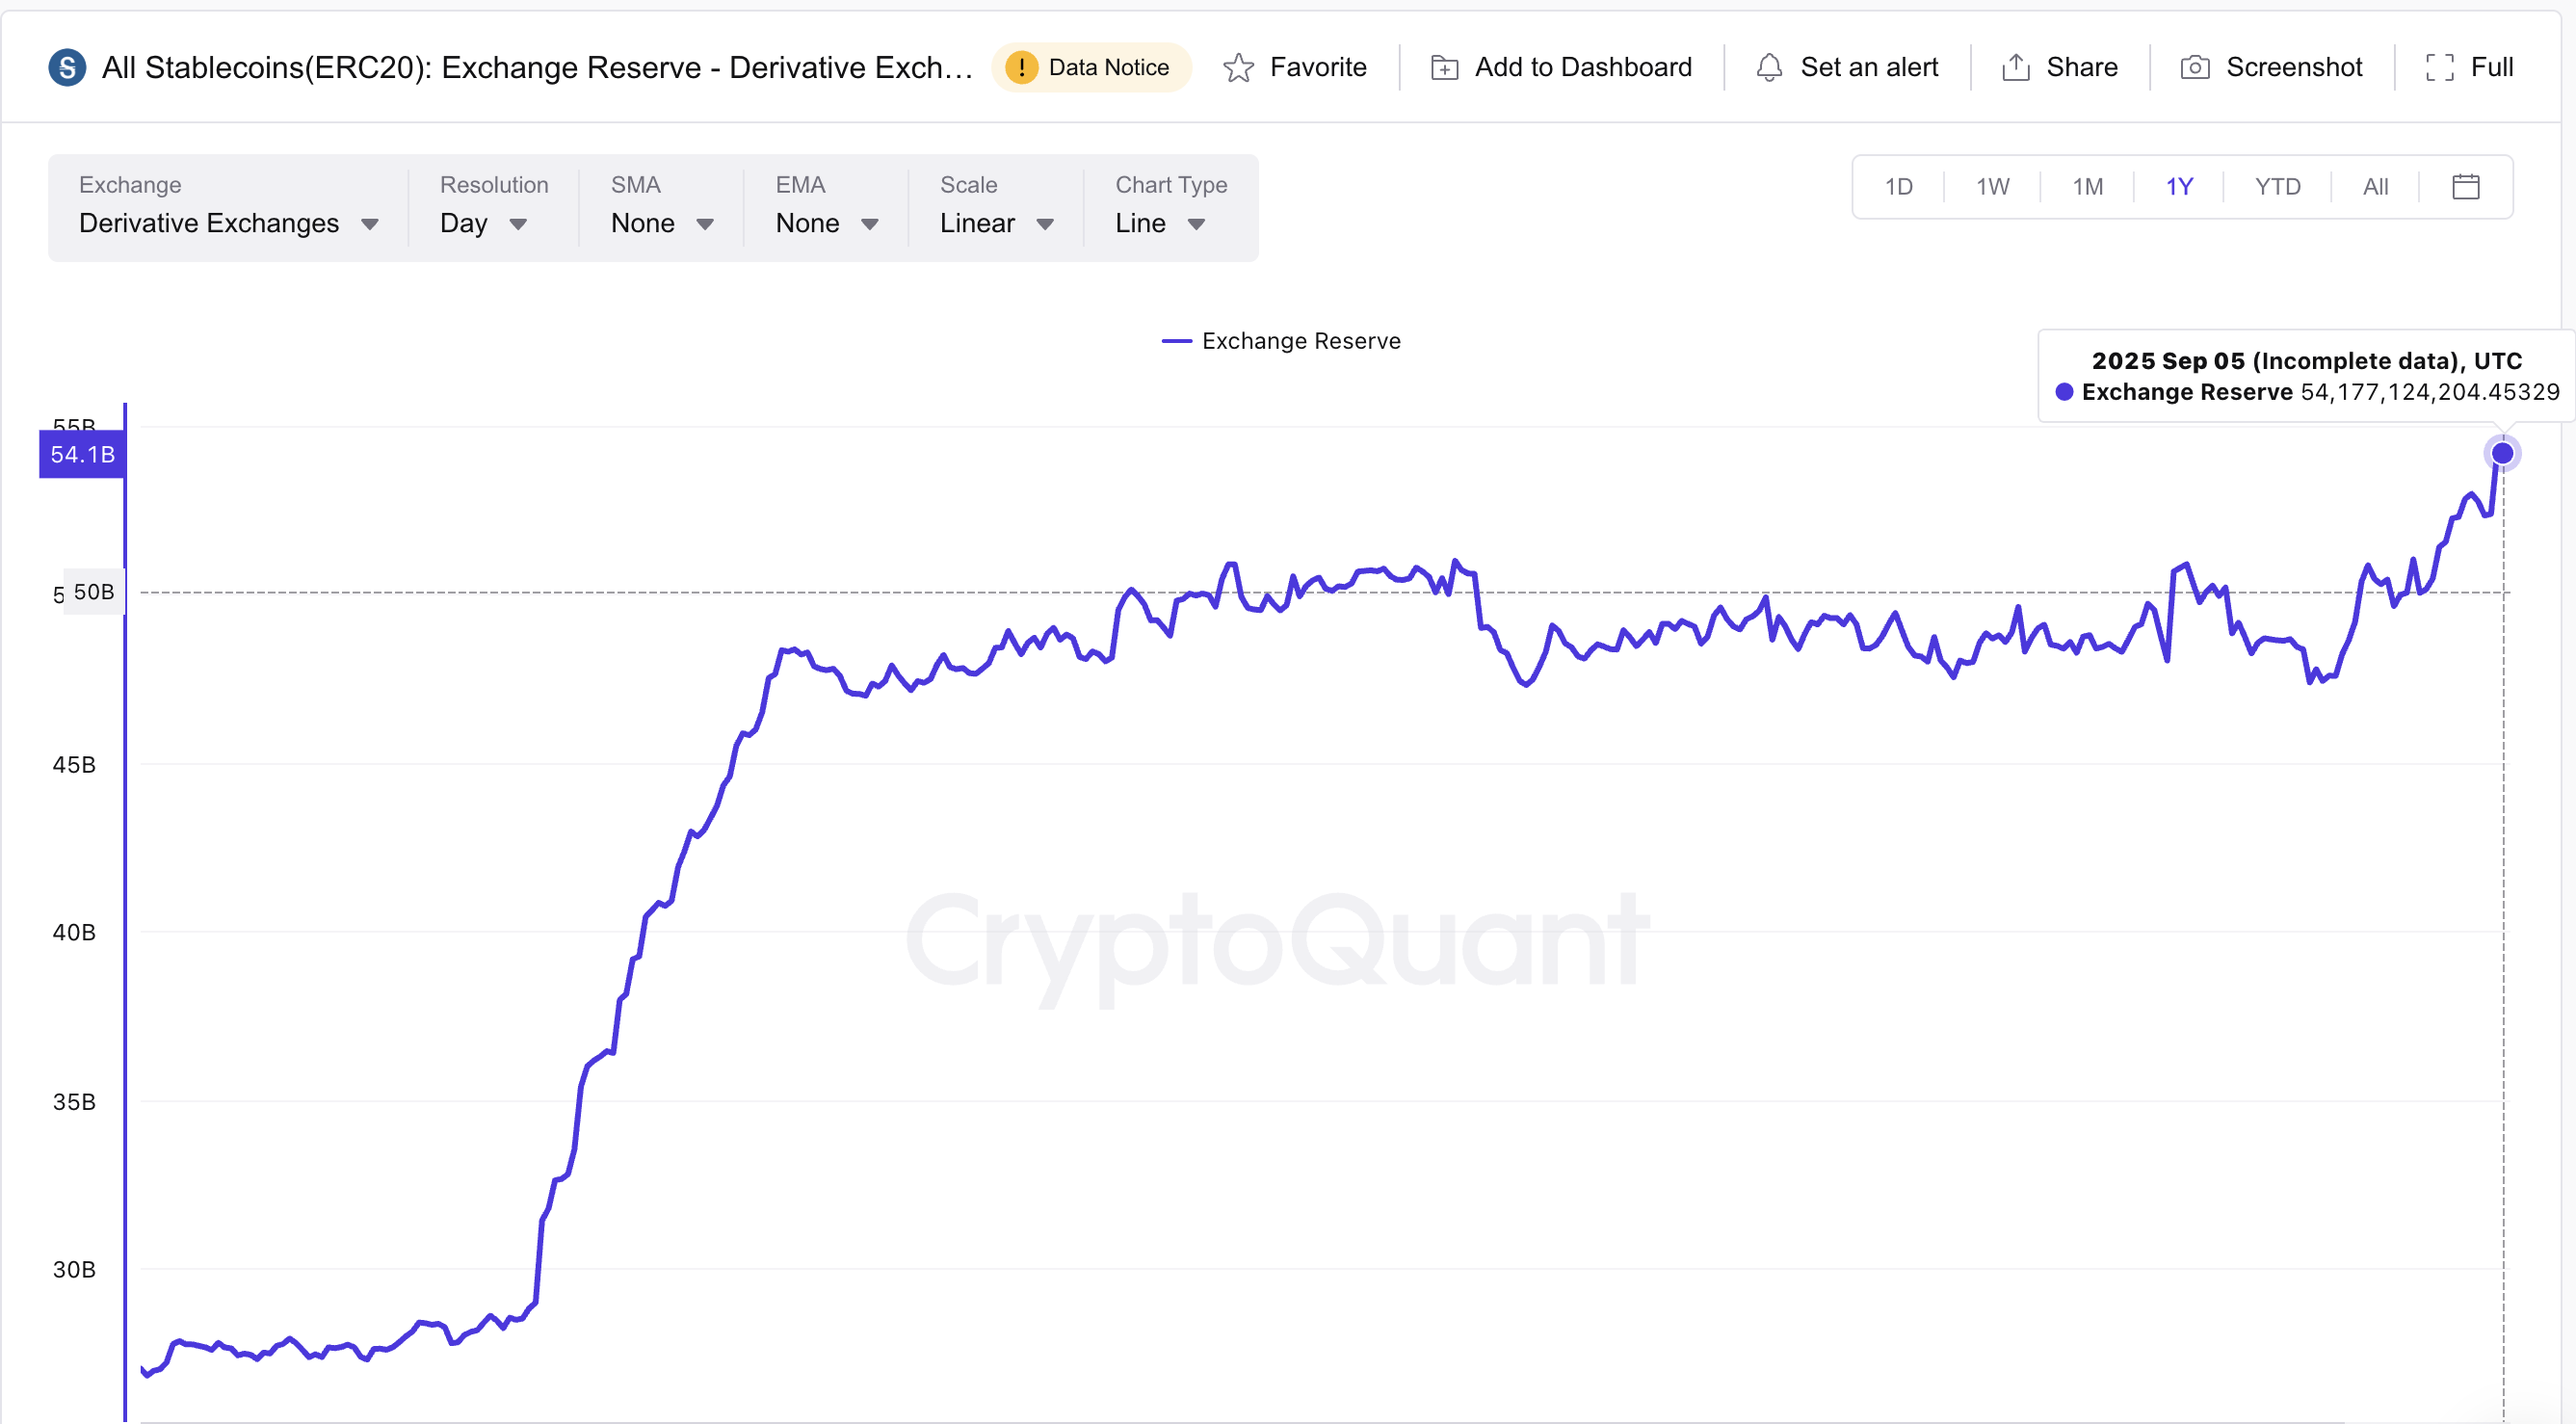
Task: Open the Resolution dropdown set to Day
Action: [x=483, y=223]
